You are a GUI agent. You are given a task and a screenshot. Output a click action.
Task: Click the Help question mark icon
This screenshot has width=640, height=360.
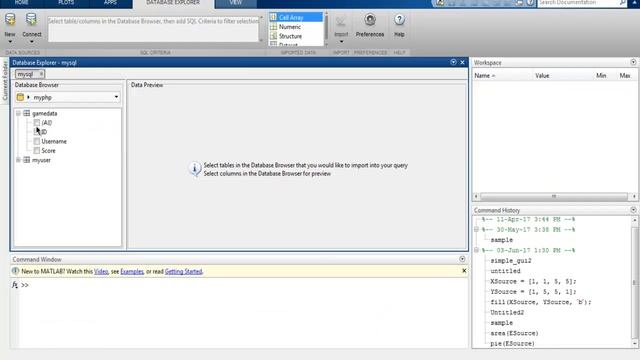click(x=399, y=20)
